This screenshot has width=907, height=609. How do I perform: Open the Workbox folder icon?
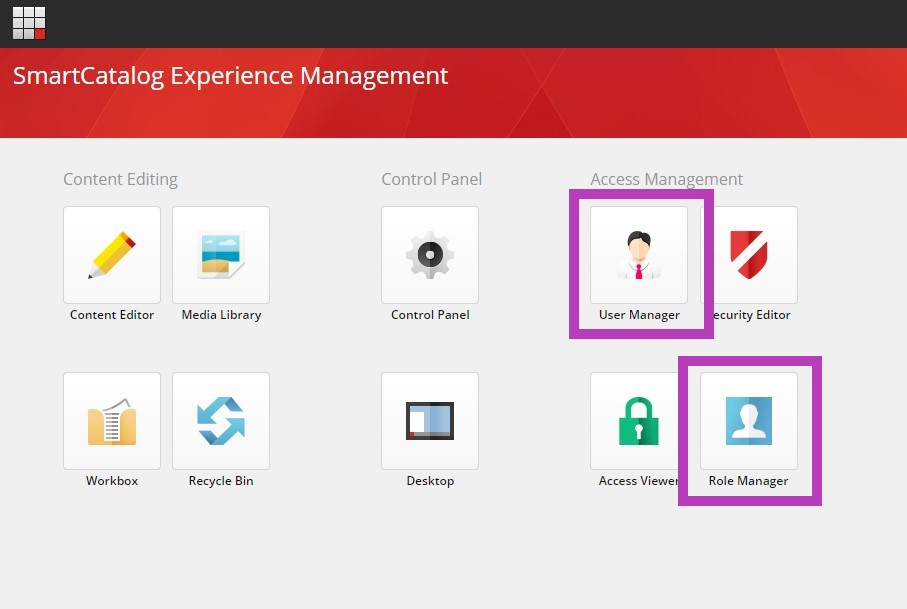(x=112, y=421)
